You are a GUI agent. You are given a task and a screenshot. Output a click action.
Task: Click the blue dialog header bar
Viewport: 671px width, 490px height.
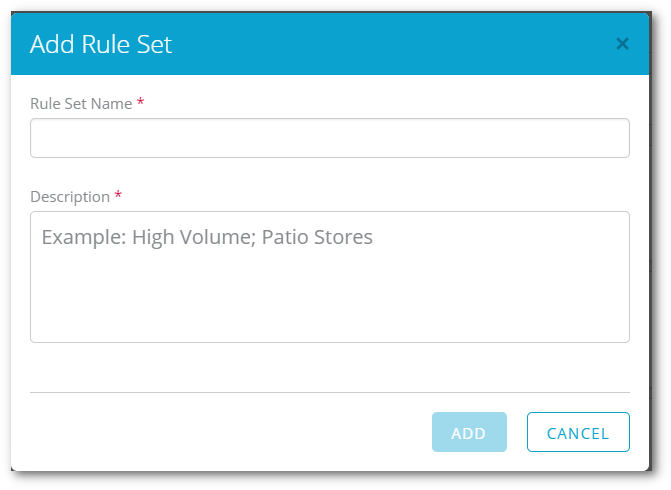330,44
